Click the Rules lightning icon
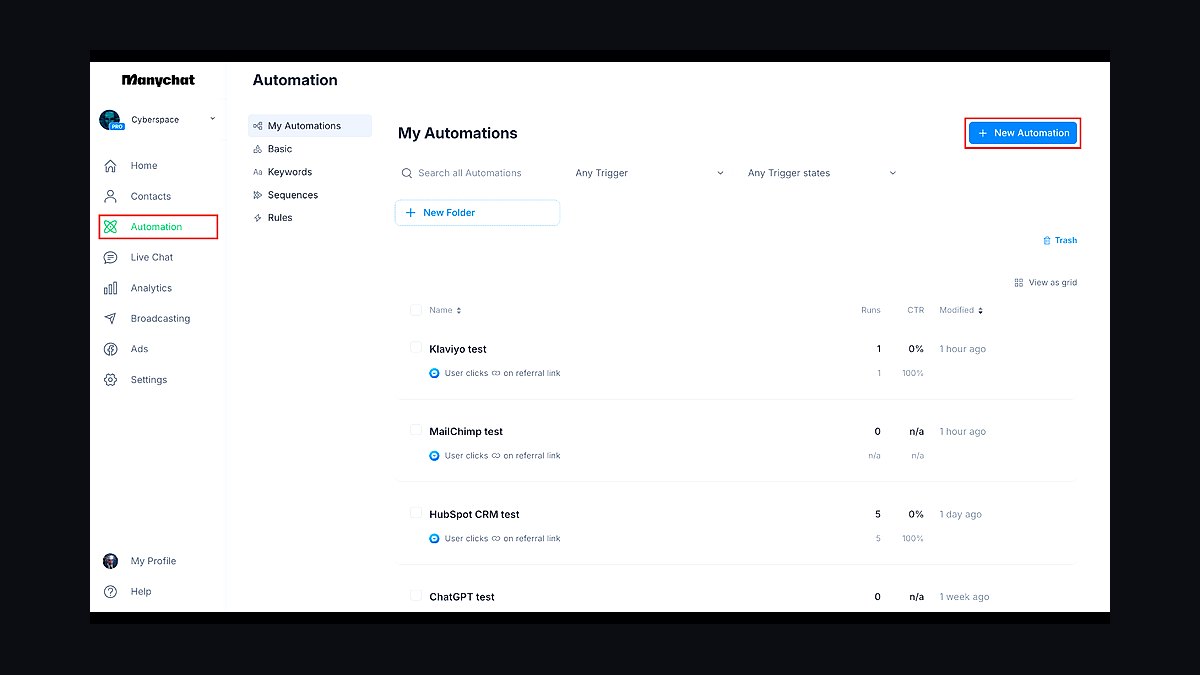 click(258, 218)
